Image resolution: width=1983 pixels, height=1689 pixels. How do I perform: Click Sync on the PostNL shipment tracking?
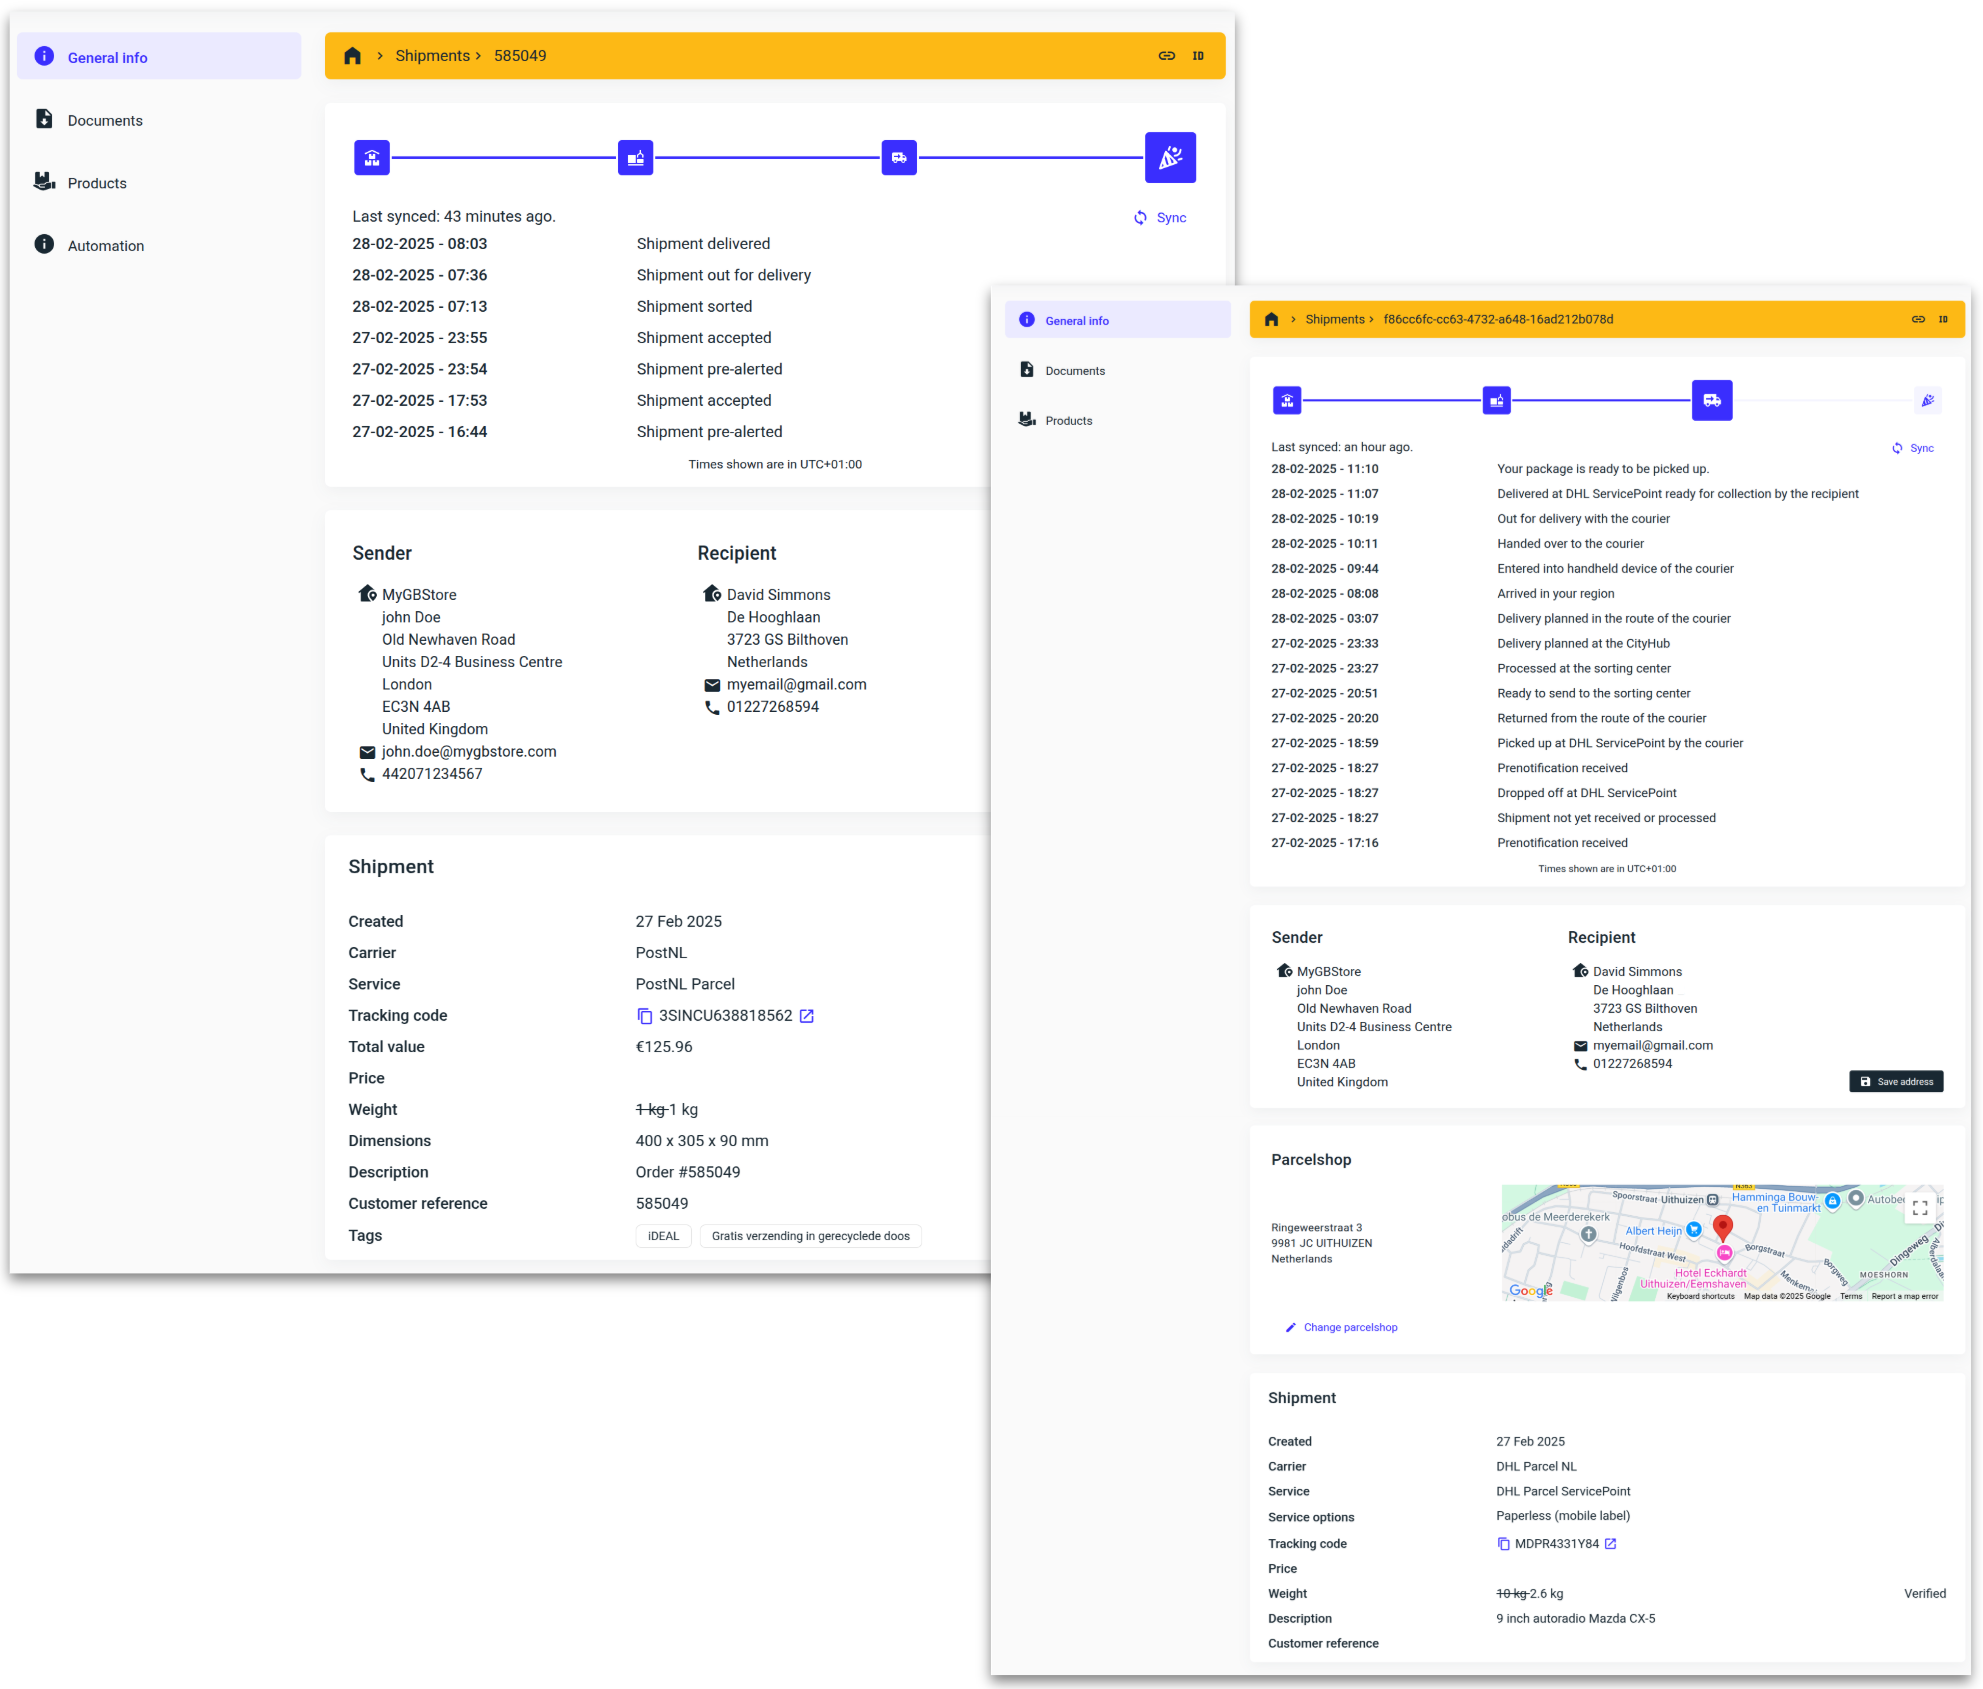tap(1161, 218)
